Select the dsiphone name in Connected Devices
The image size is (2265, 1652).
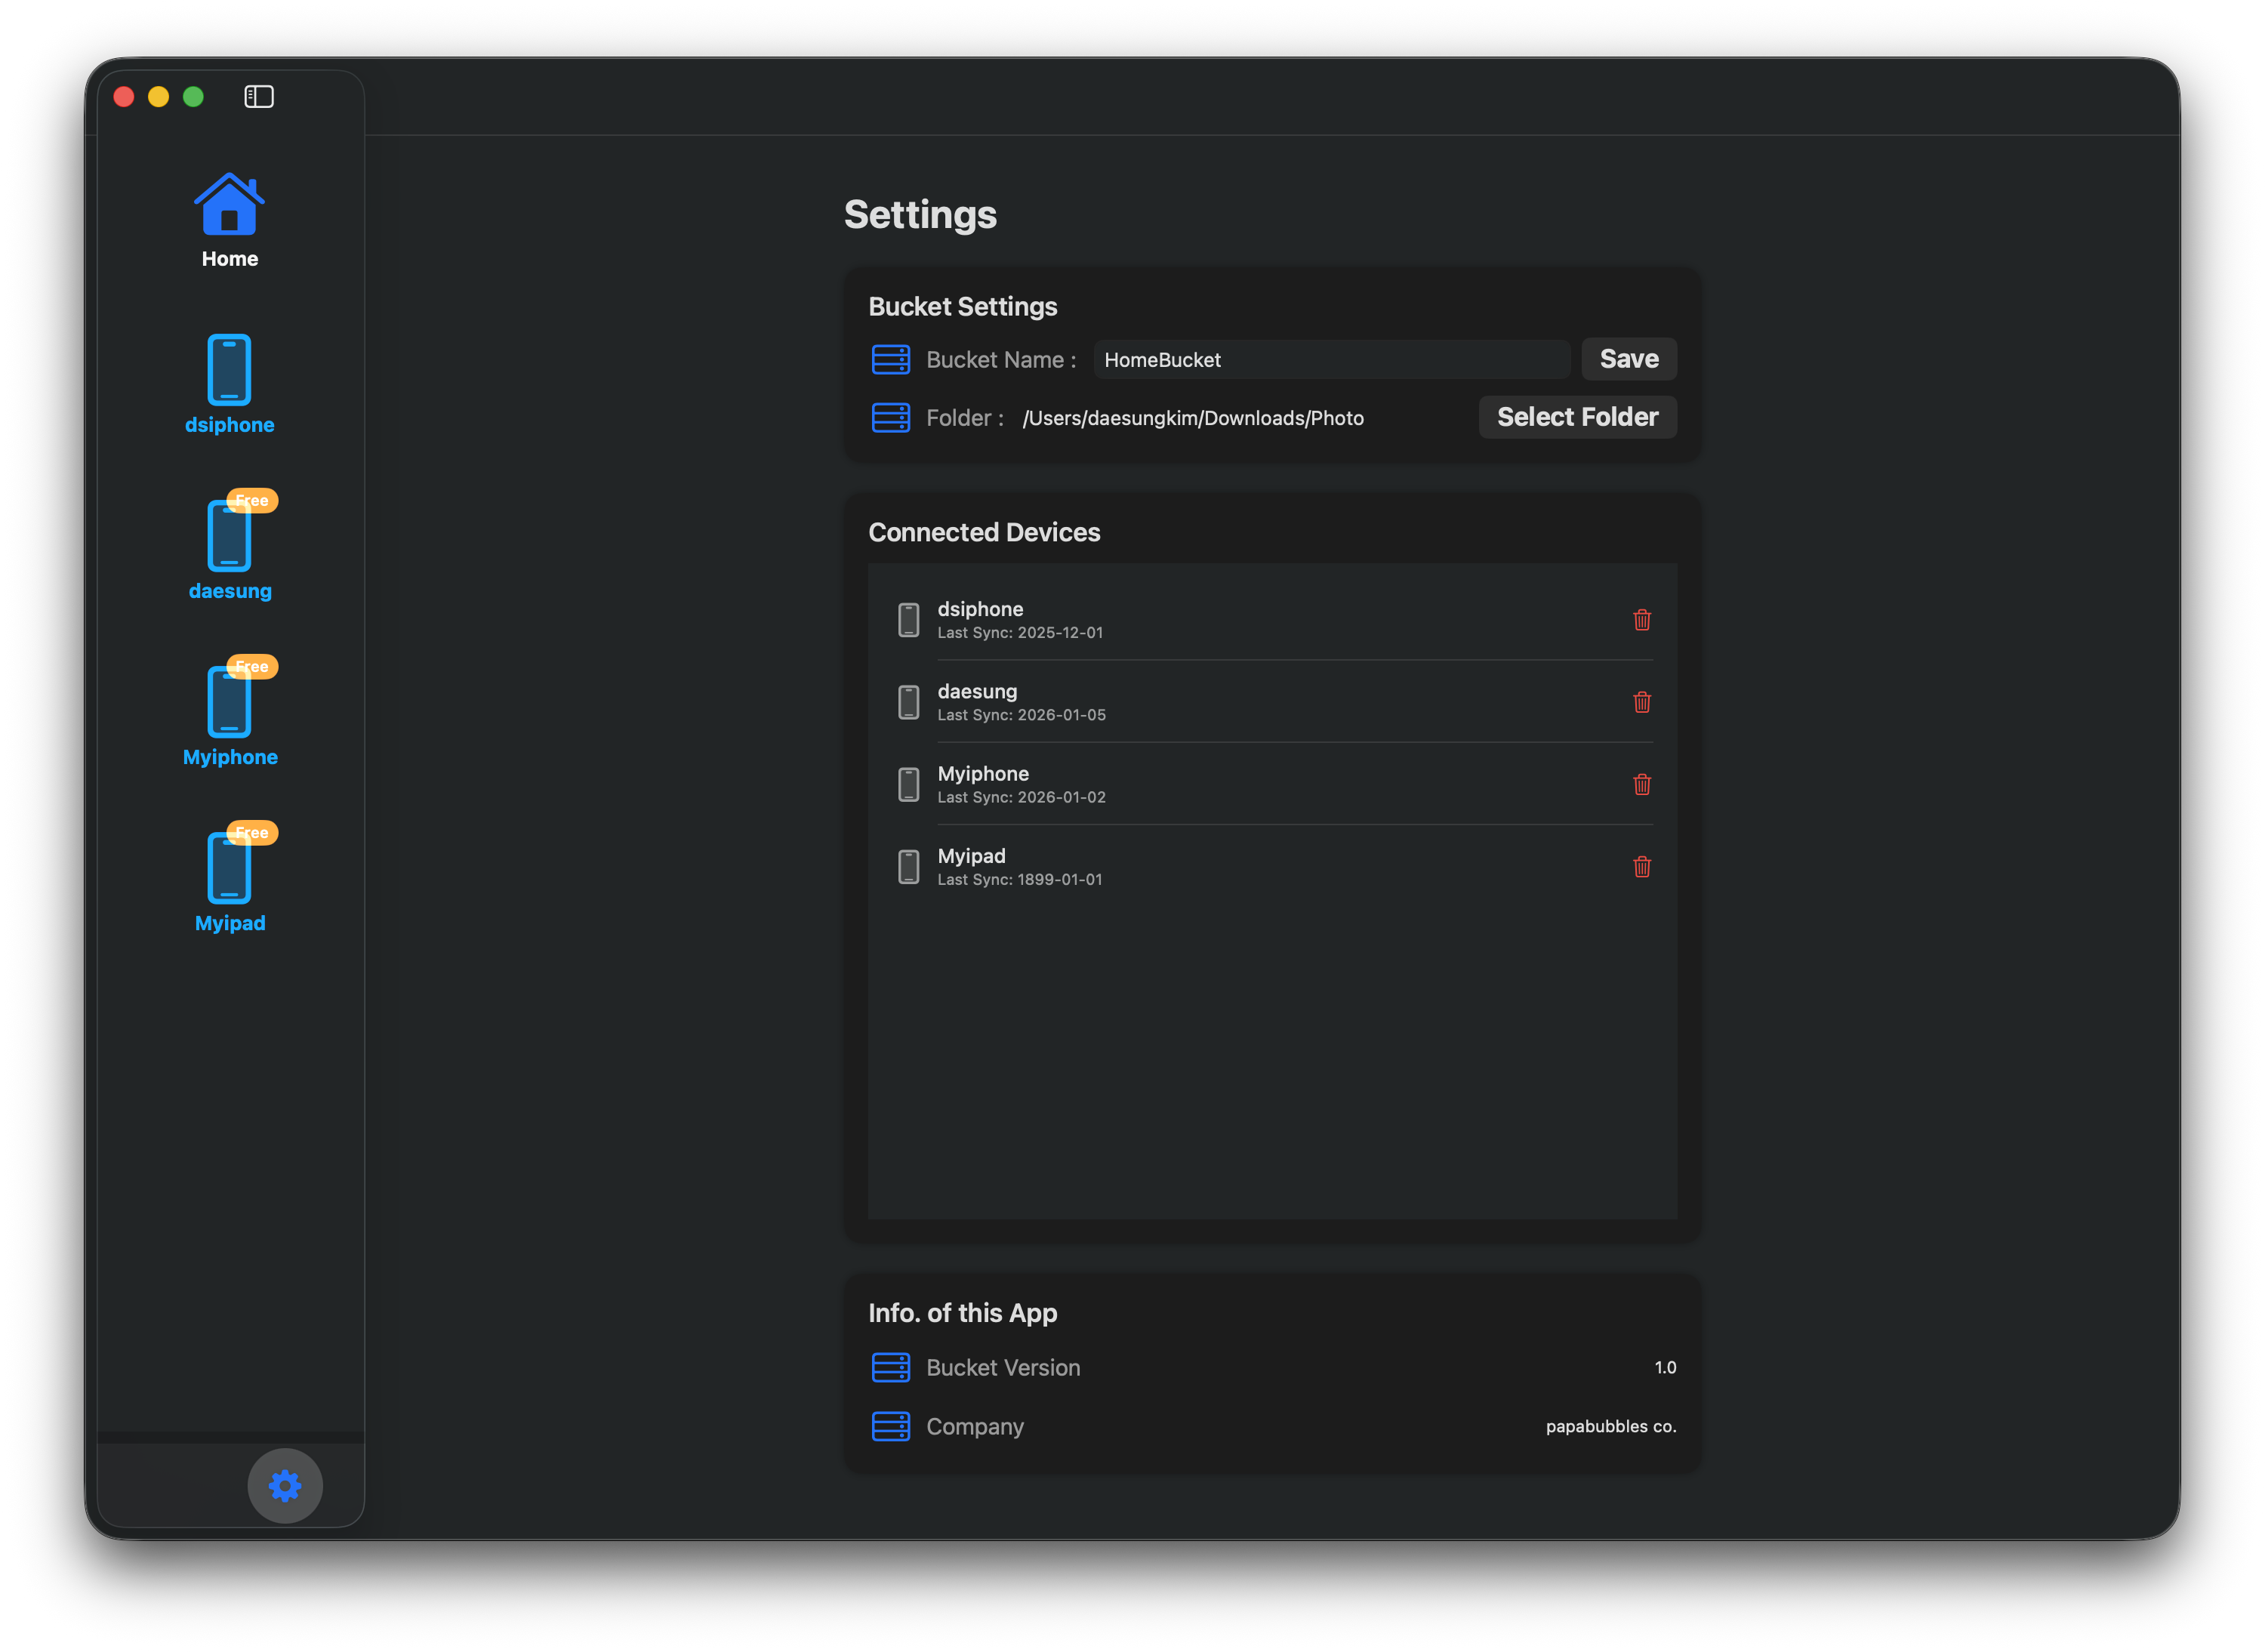[980, 609]
